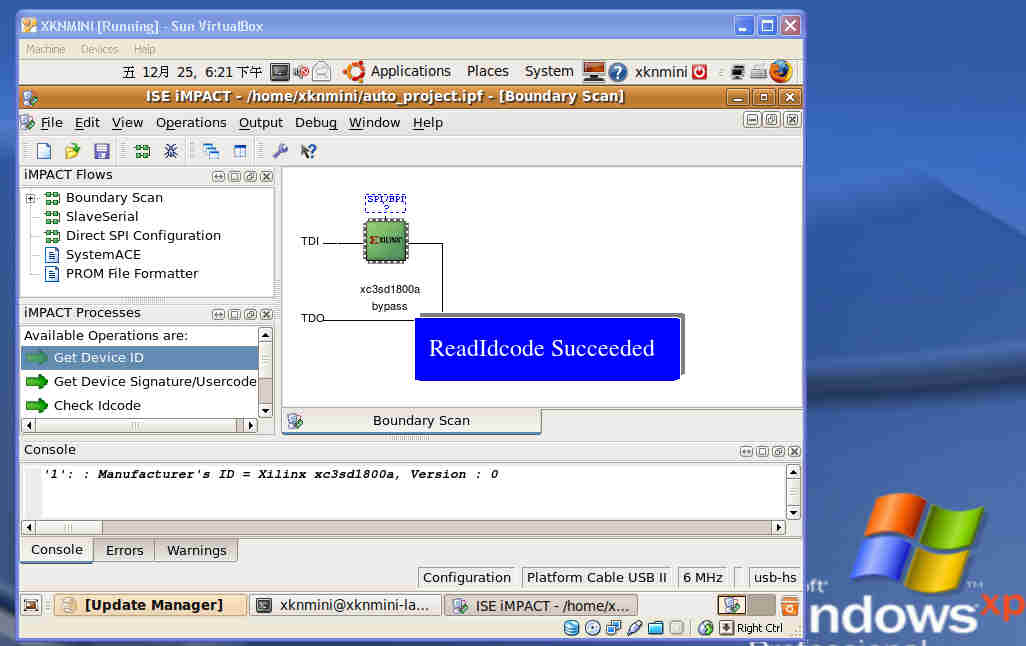Click the bug-shaped debug toolbar icon

[x=171, y=151]
